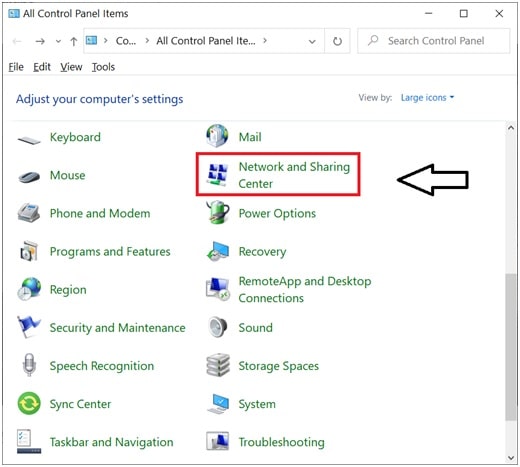The image size is (520, 467).
Task: Open the Troubleshooting link
Action: click(281, 442)
